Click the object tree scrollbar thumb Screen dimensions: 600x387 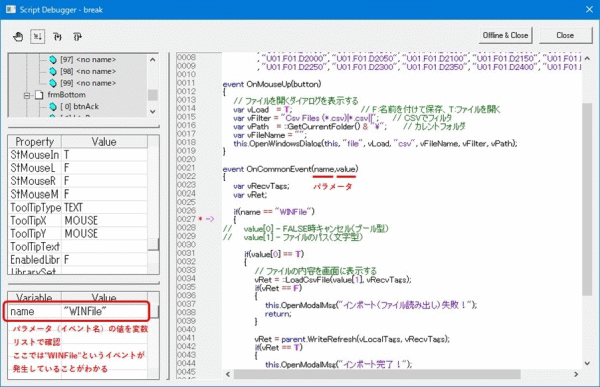(153, 95)
